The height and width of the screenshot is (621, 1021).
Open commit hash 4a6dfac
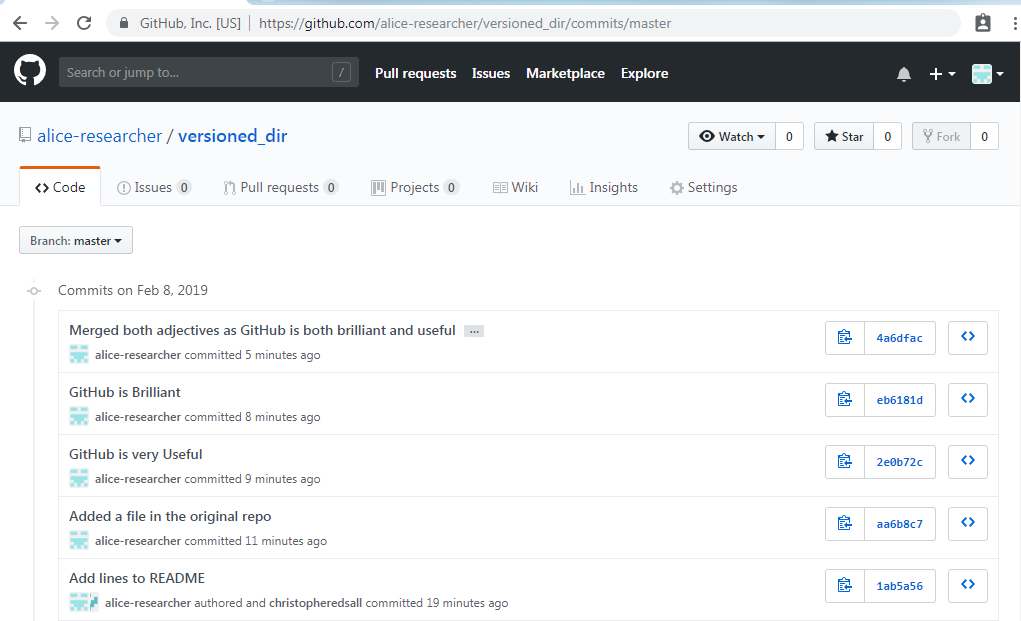click(899, 338)
